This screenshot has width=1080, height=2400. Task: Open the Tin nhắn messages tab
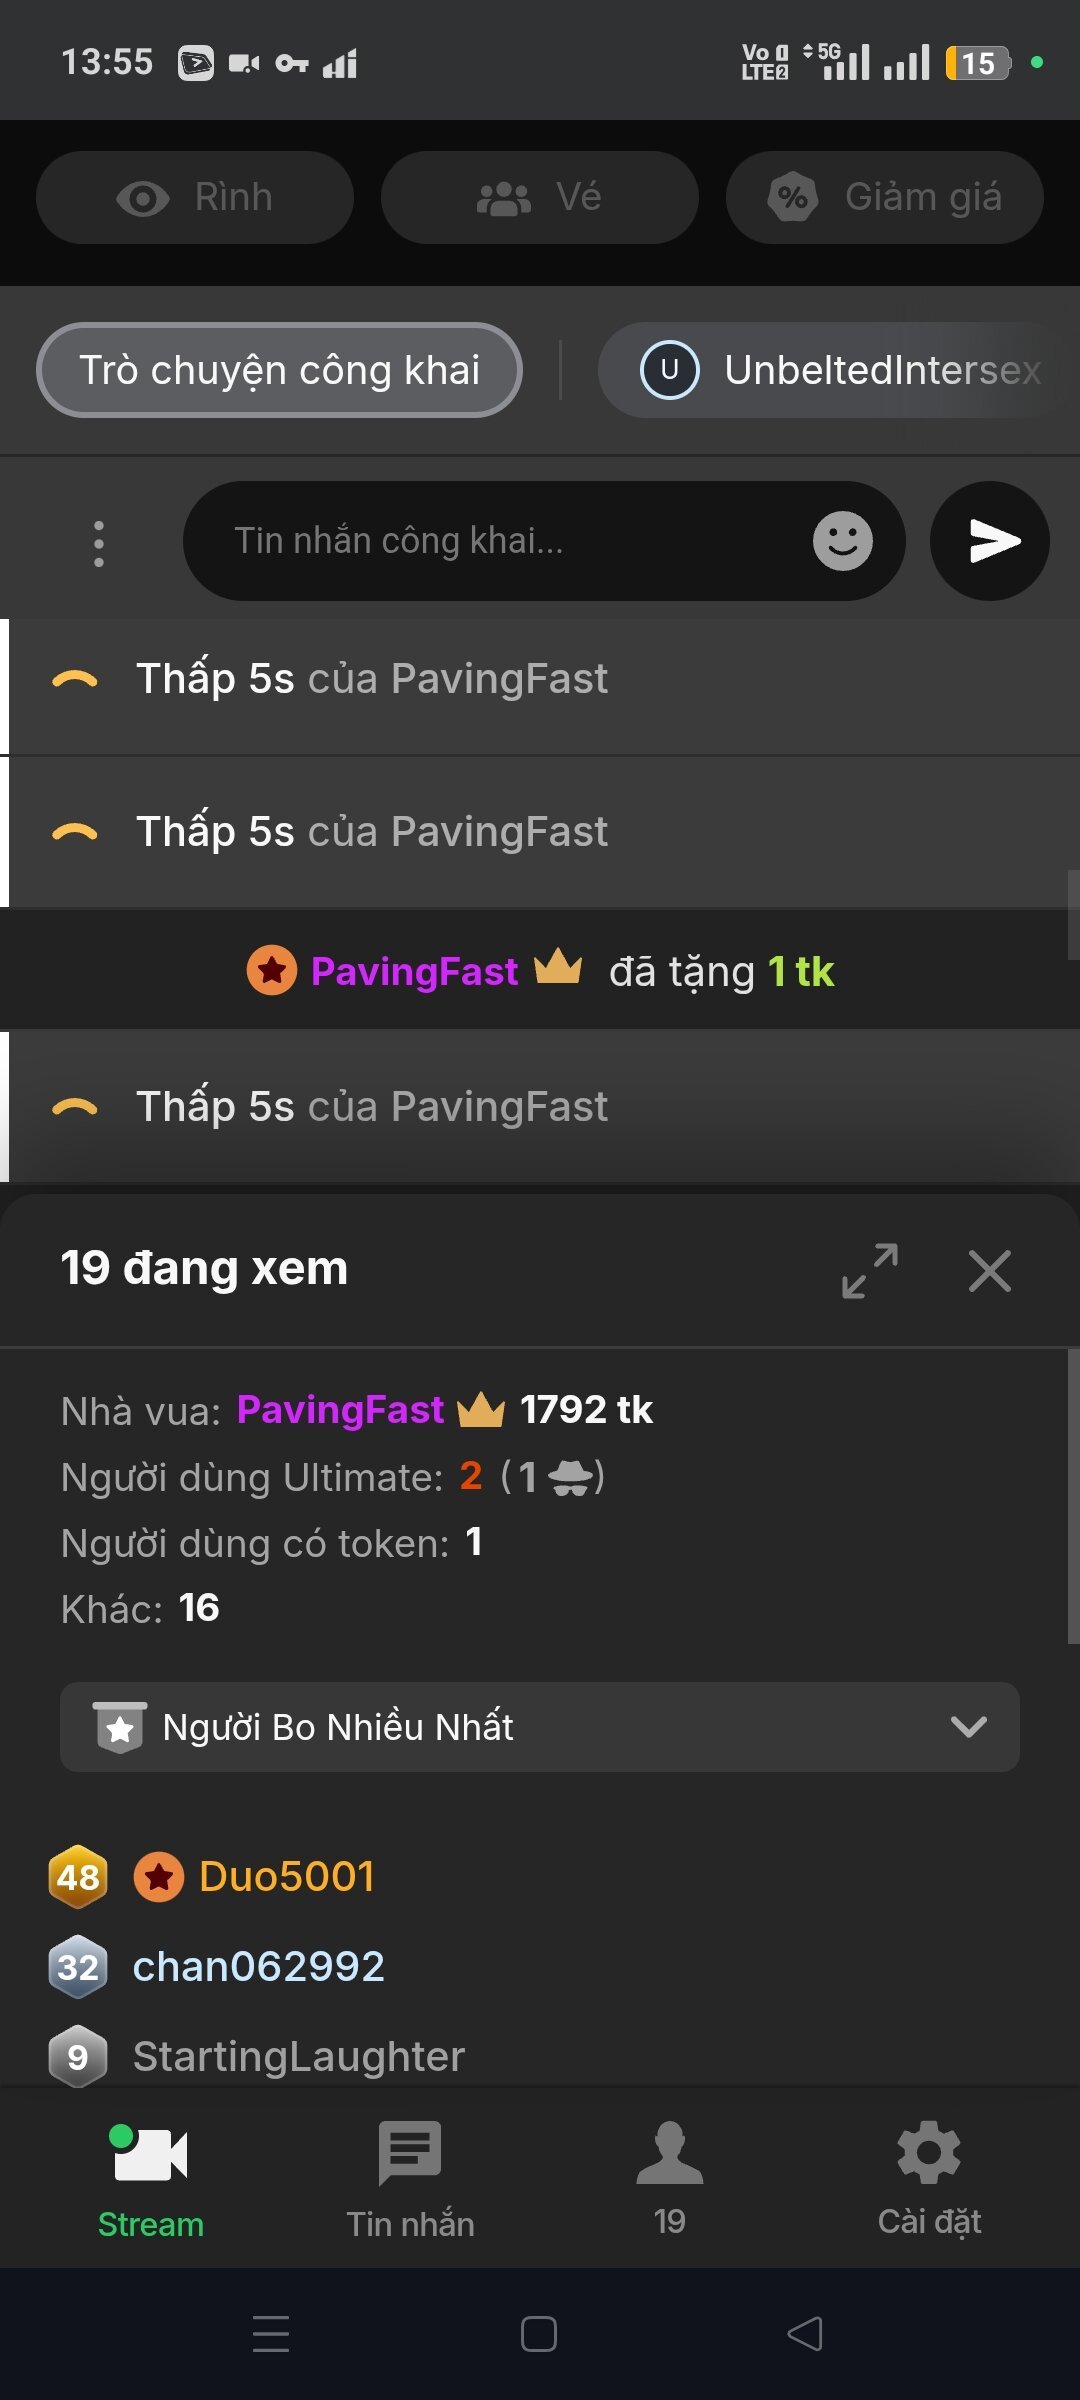(x=410, y=2180)
